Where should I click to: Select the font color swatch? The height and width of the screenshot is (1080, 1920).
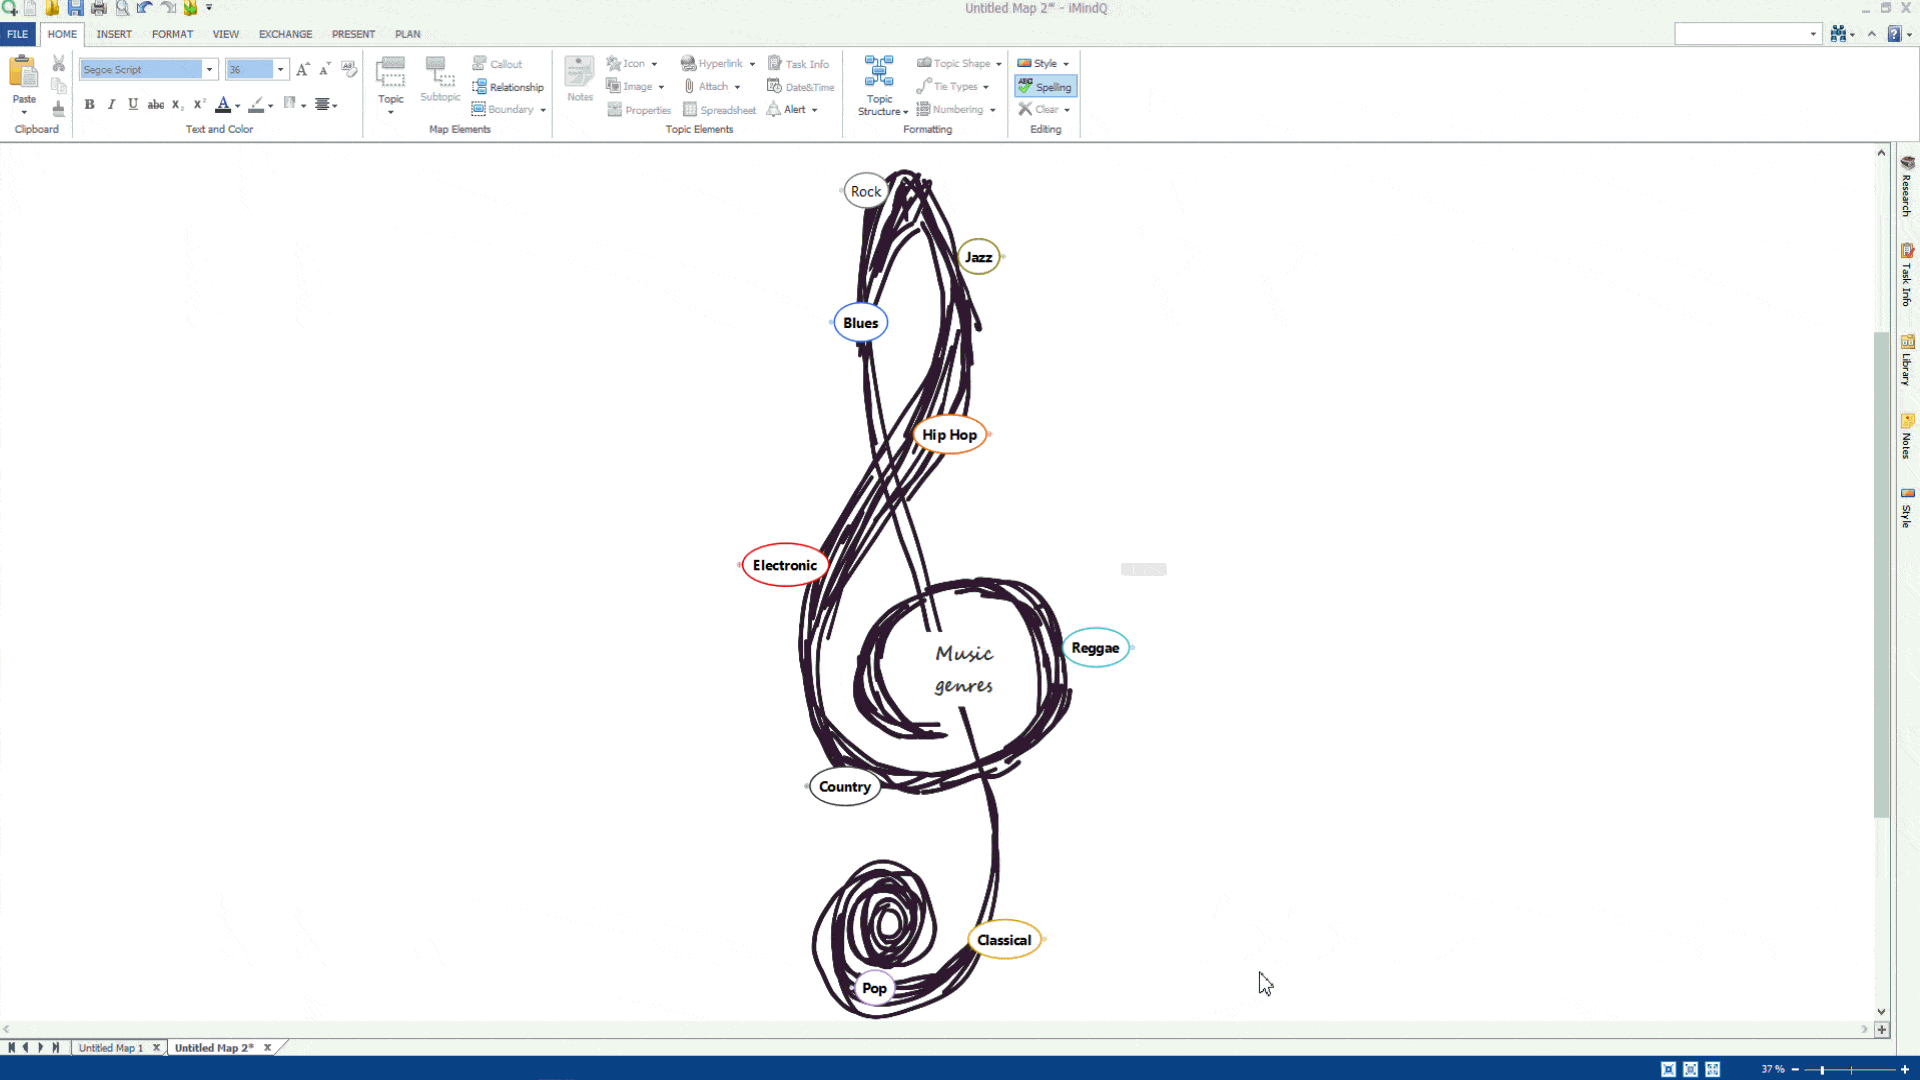(x=225, y=104)
